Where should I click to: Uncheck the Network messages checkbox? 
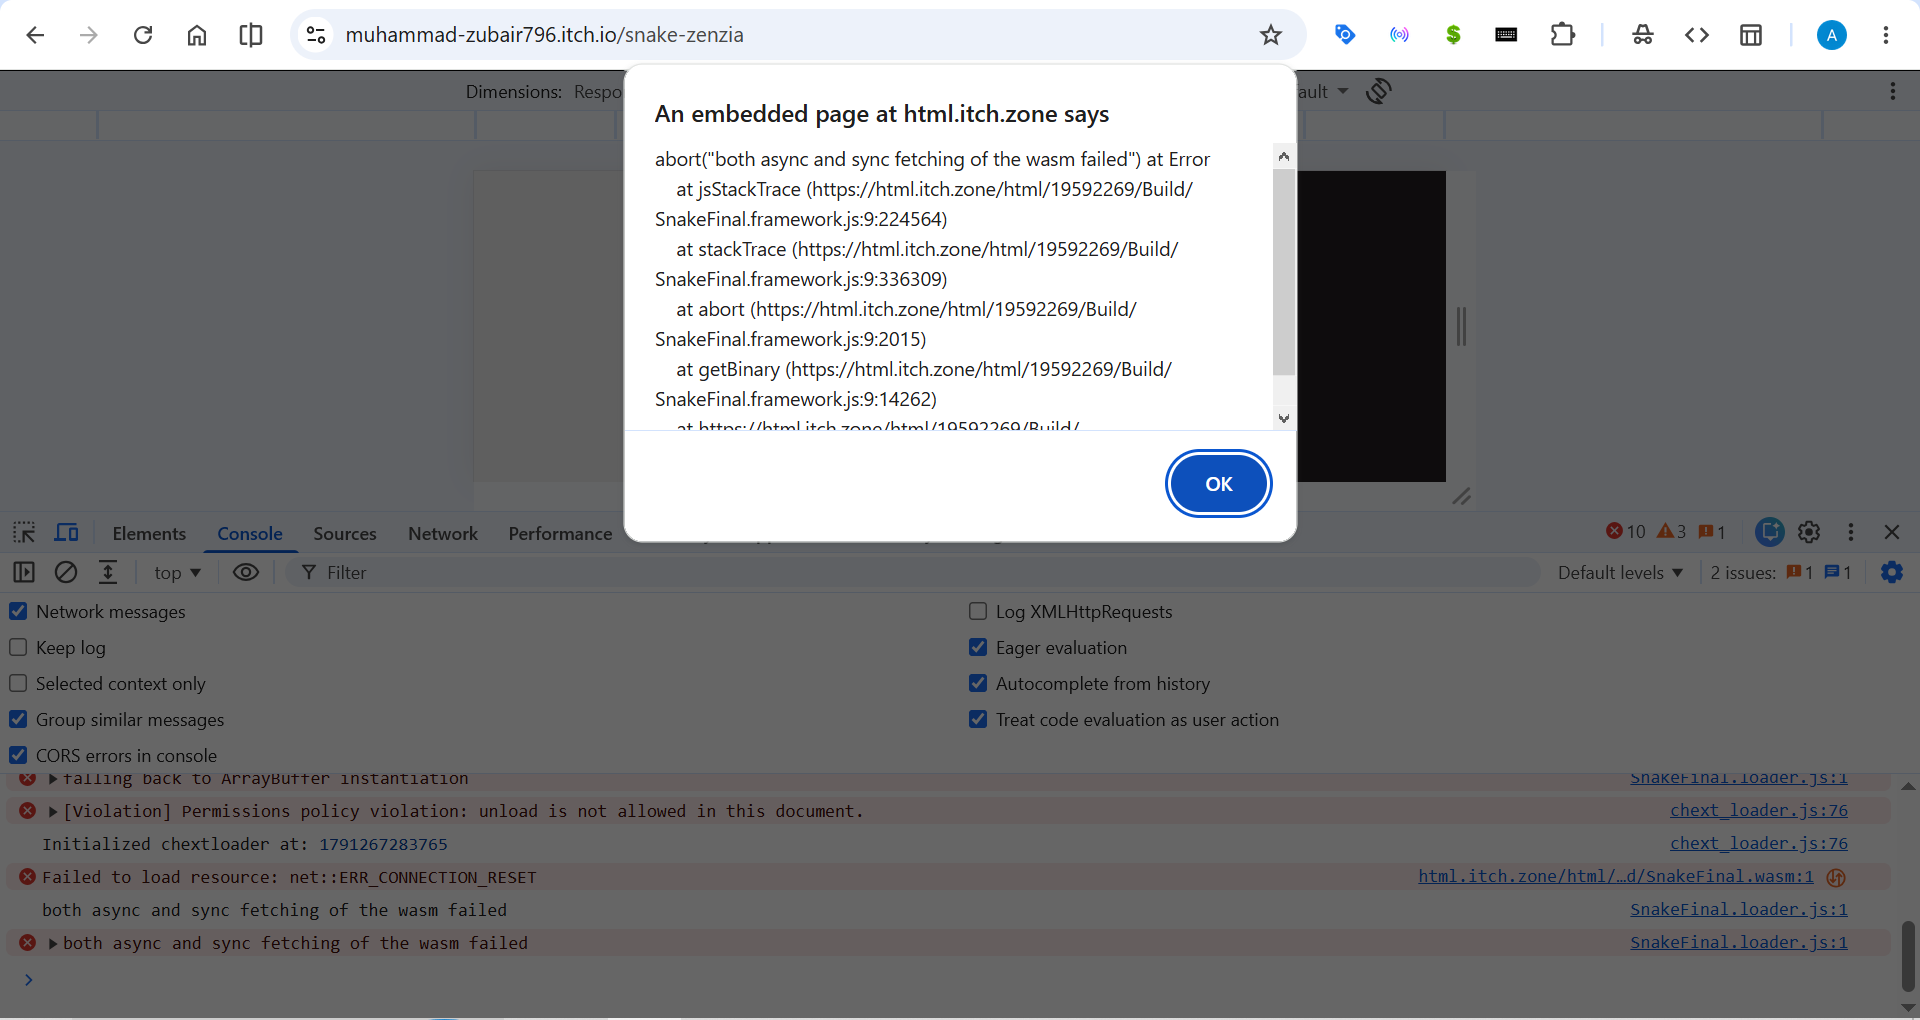point(18,611)
